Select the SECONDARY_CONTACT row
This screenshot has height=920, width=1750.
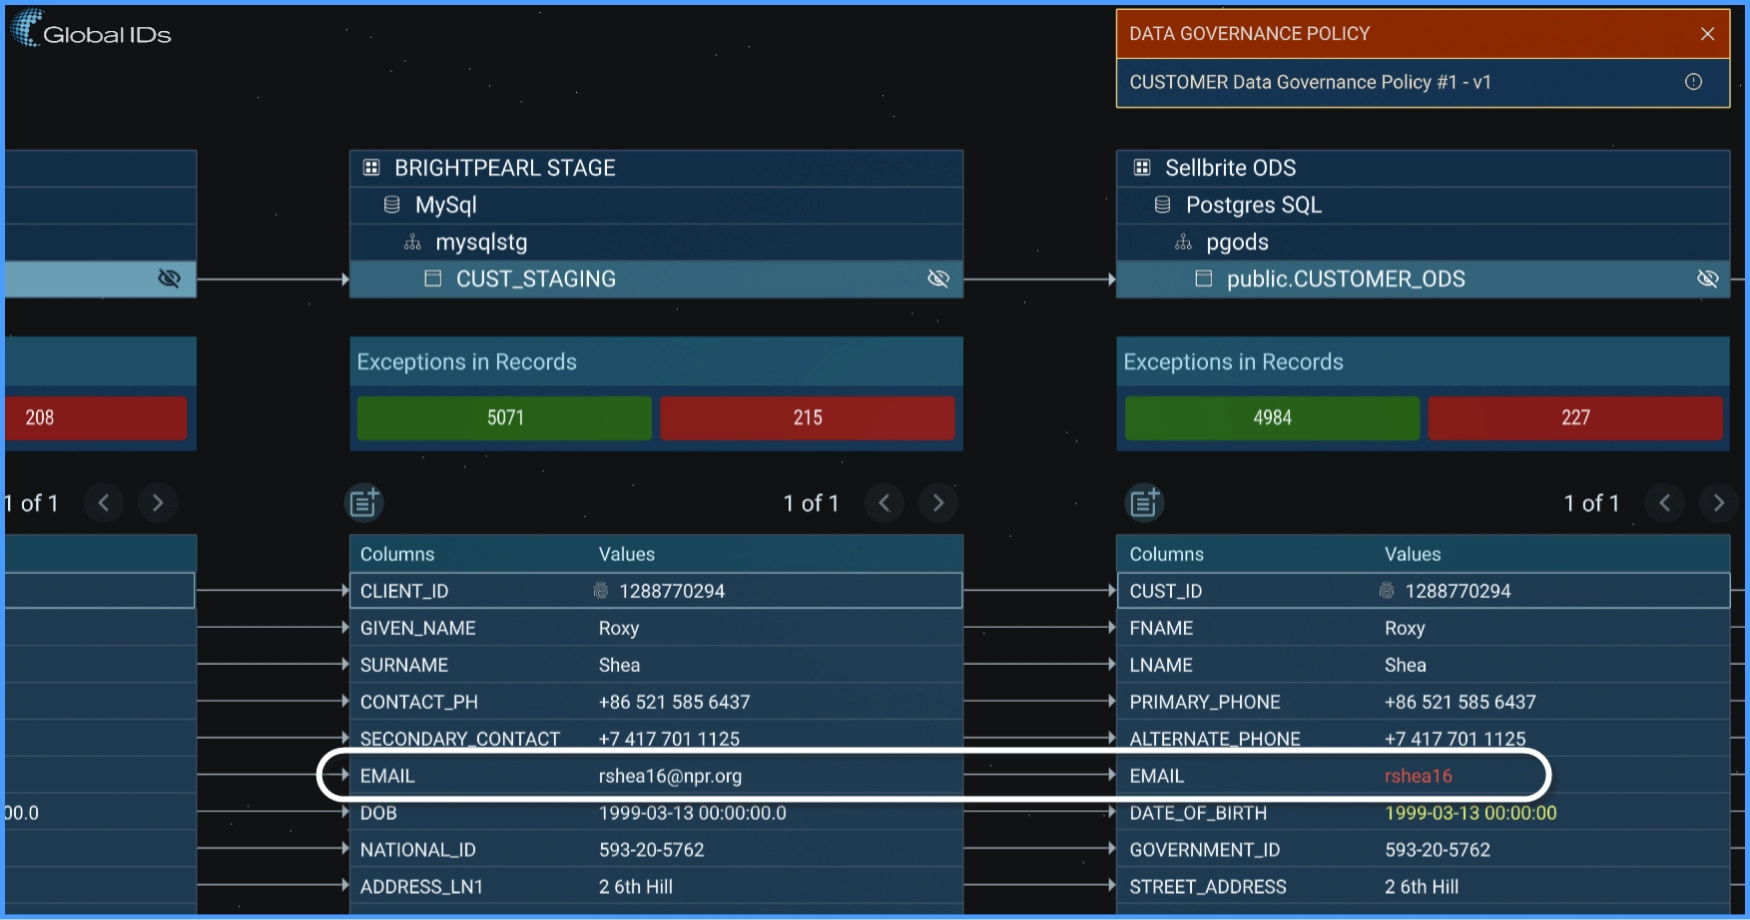[656, 739]
